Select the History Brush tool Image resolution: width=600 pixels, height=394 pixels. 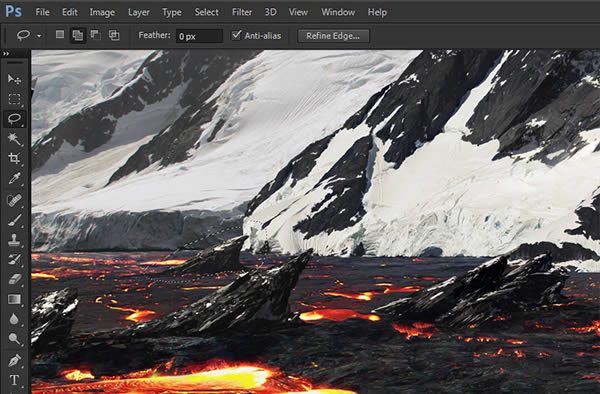(15, 259)
